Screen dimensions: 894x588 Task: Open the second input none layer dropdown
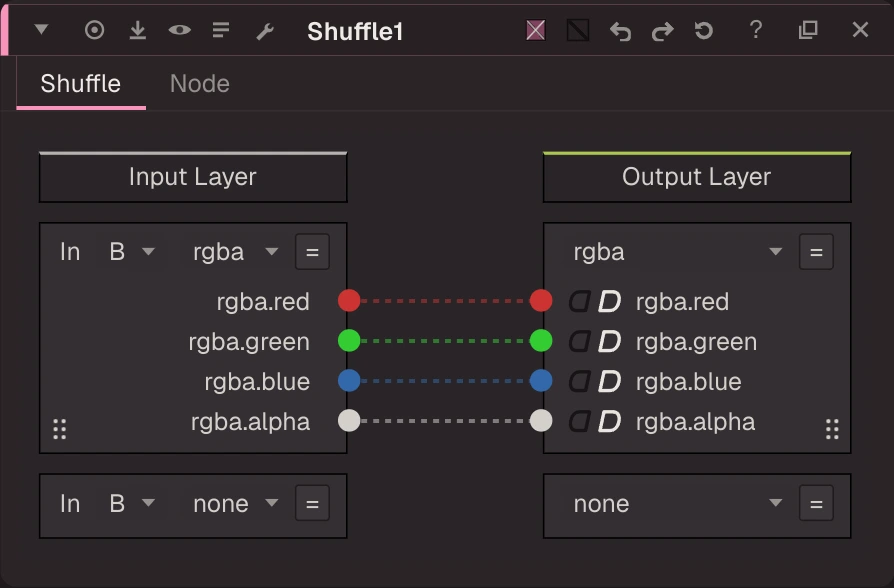[235, 503]
